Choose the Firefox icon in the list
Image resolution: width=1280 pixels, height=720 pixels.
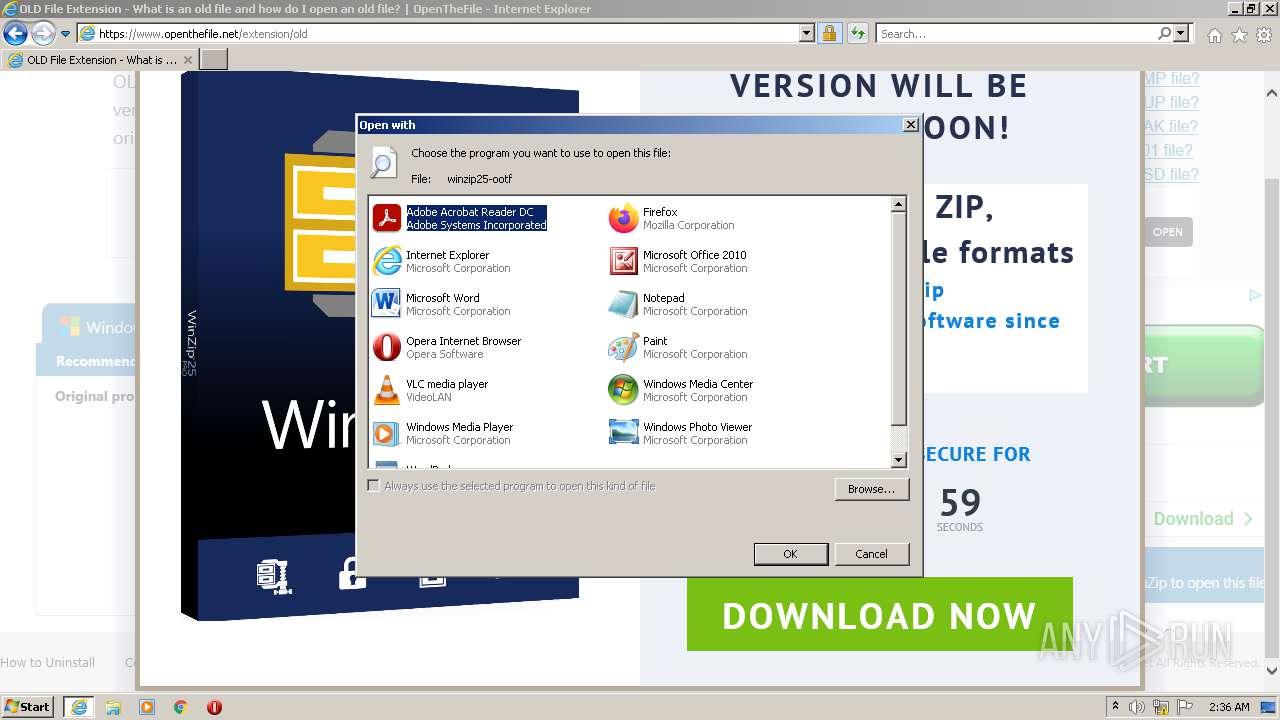coord(624,218)
